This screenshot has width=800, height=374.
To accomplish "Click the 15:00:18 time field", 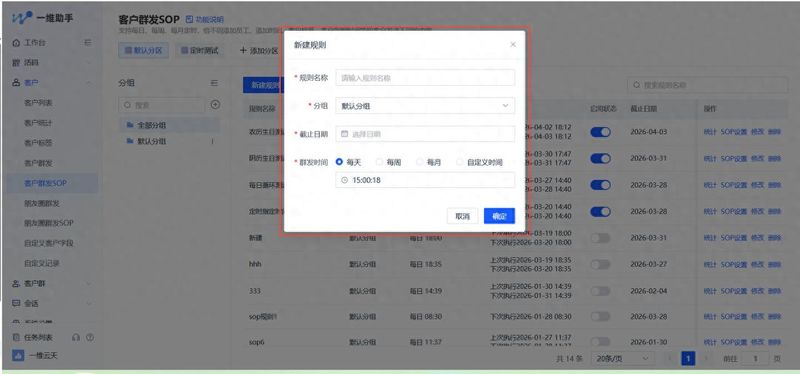I will click(425, 180).
